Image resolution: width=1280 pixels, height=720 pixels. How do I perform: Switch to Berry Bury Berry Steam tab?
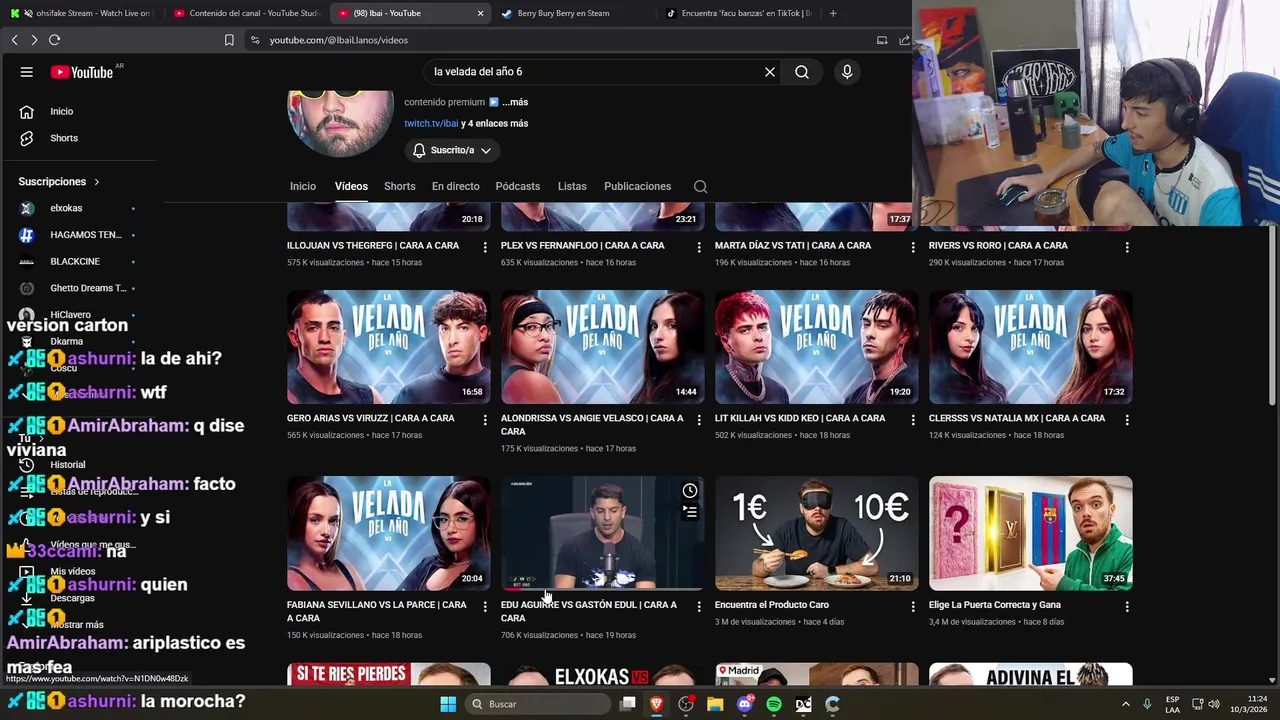click(573, 13)
